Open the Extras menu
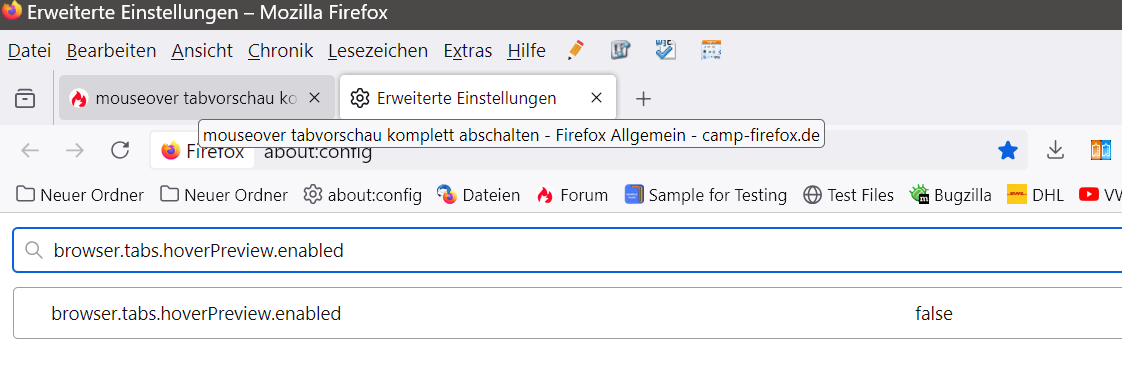Viewport: 1122px width, 383px height. pos(468,51)
